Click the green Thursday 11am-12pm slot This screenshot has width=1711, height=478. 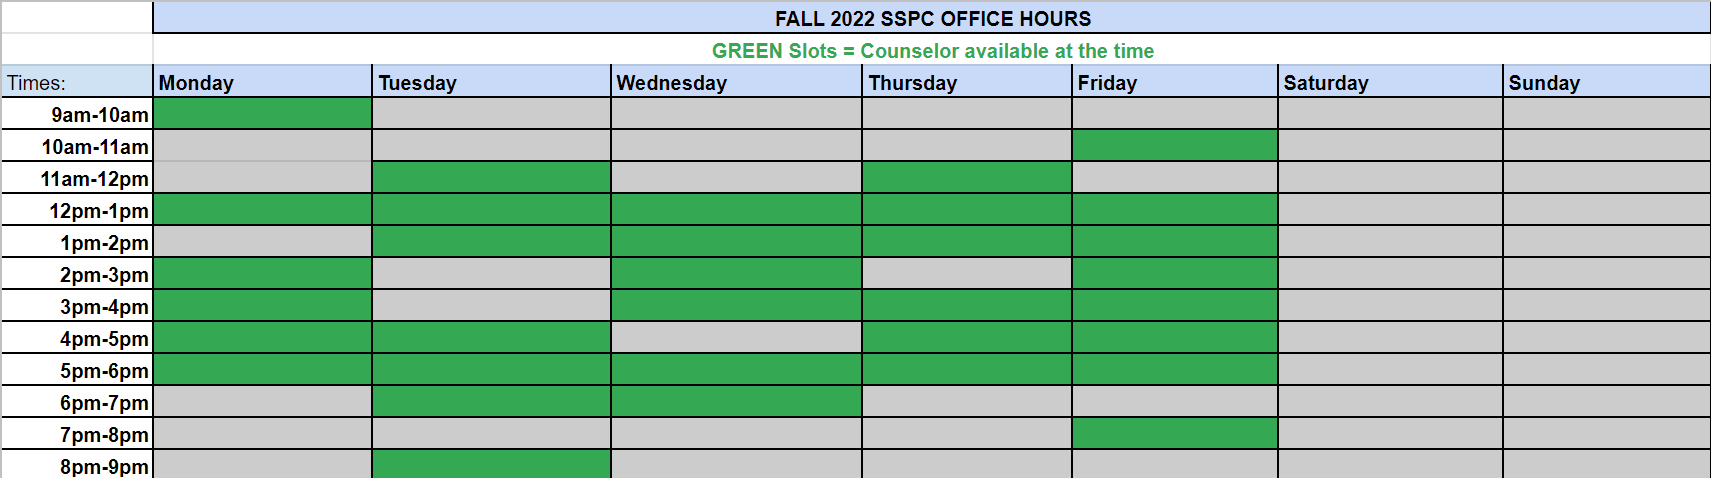[x=966, y=178]
